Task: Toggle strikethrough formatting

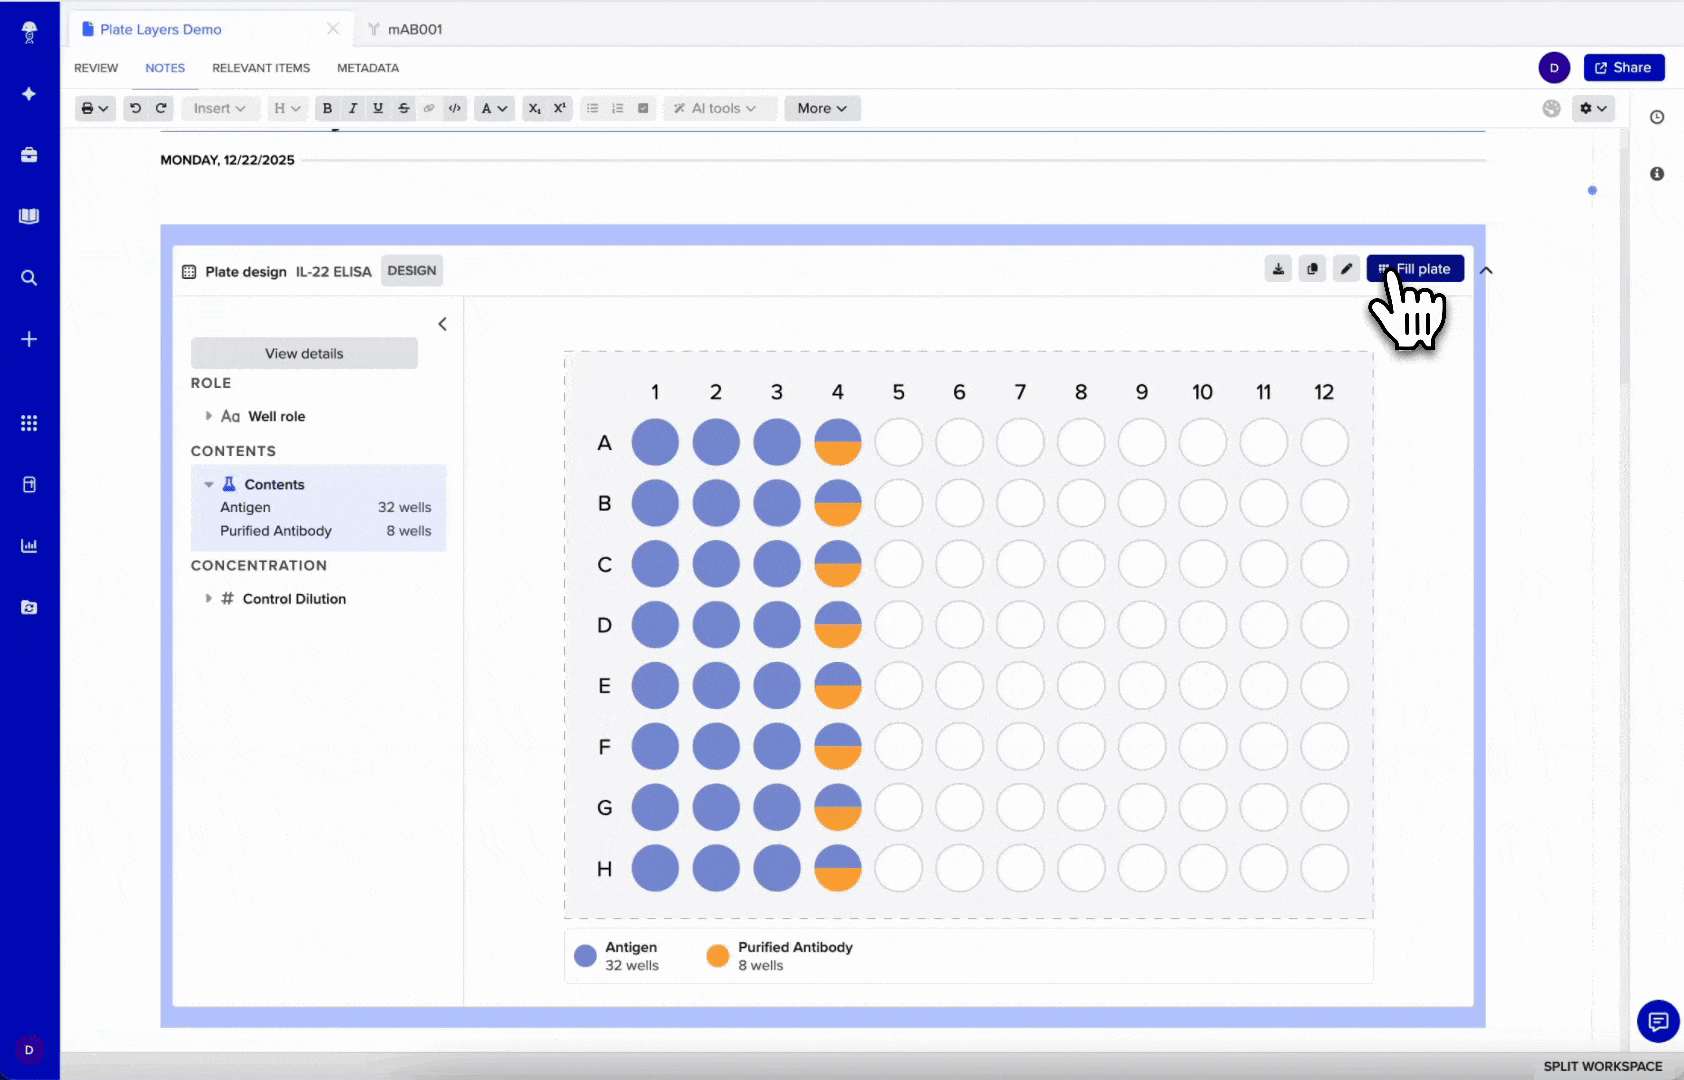Action: tap(403, 108)
